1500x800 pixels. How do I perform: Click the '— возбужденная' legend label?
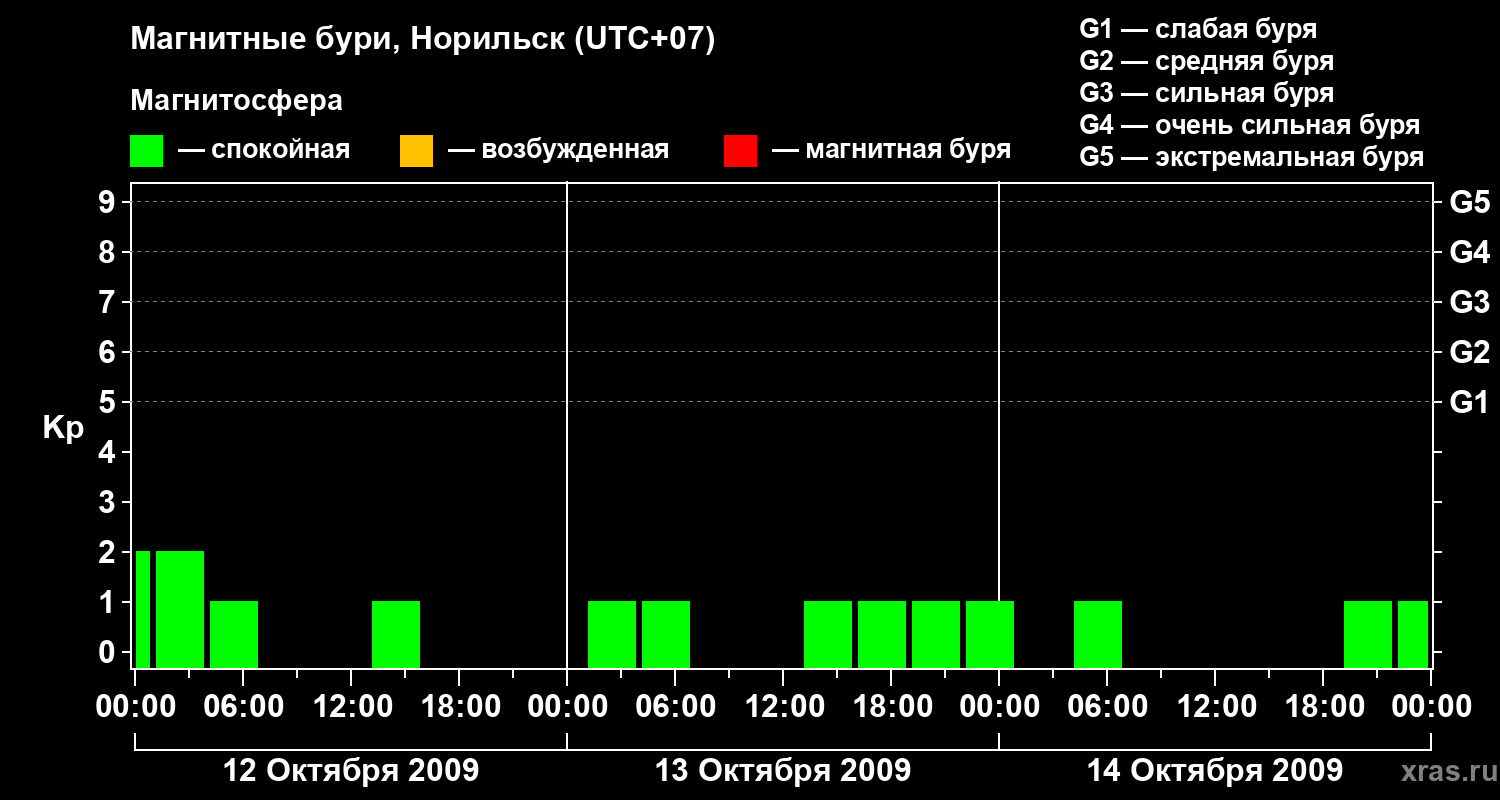(x=559, y=150)
